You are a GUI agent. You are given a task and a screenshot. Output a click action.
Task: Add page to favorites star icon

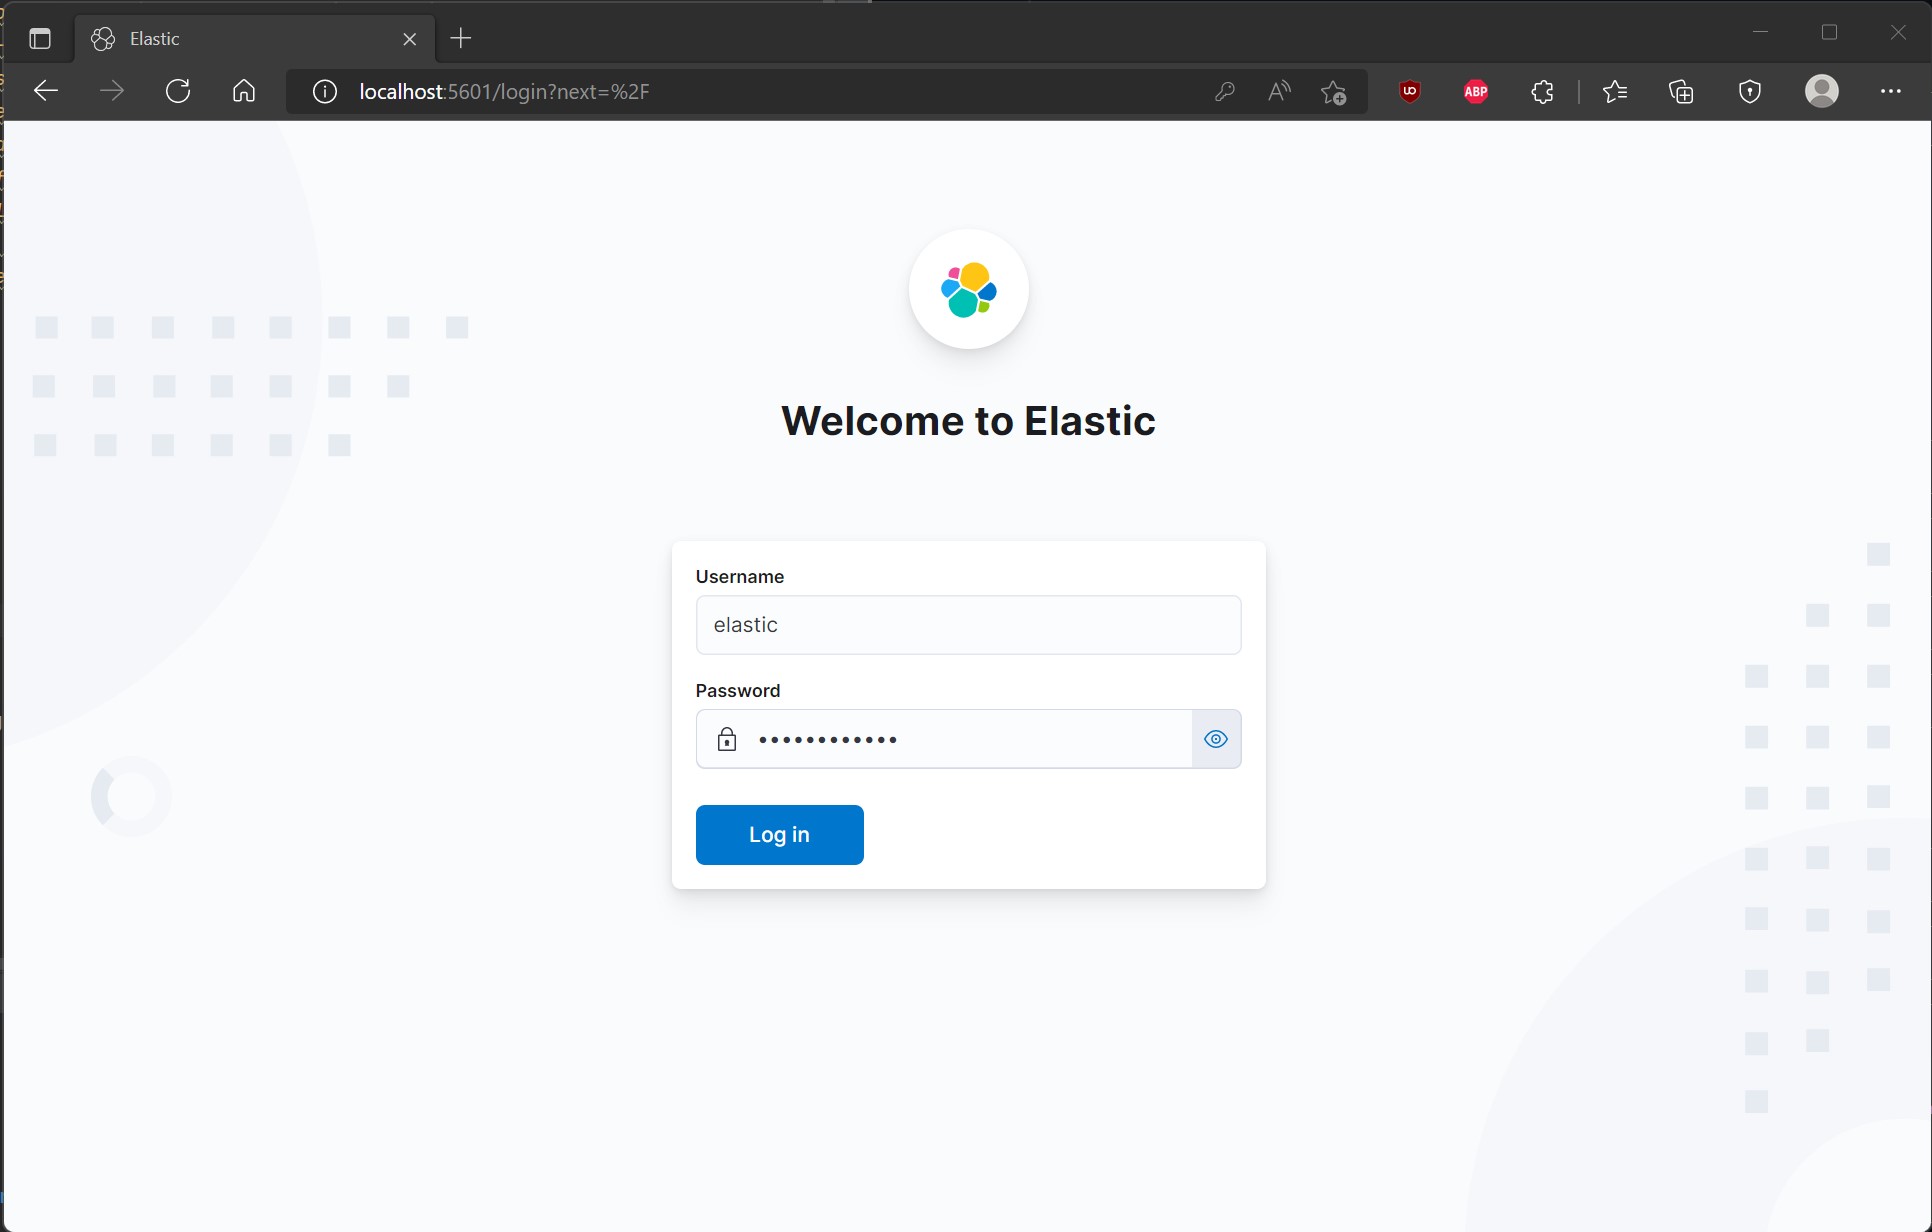[1334, 92]
